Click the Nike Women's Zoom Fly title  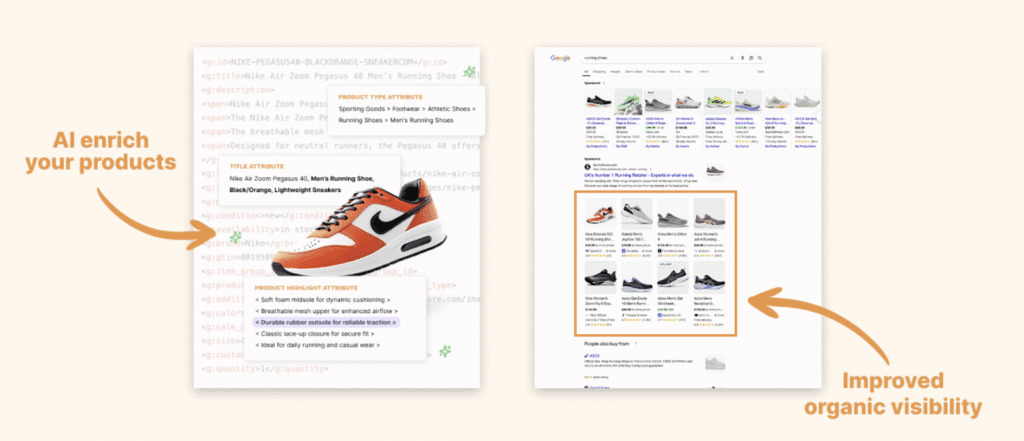(600, 300)
